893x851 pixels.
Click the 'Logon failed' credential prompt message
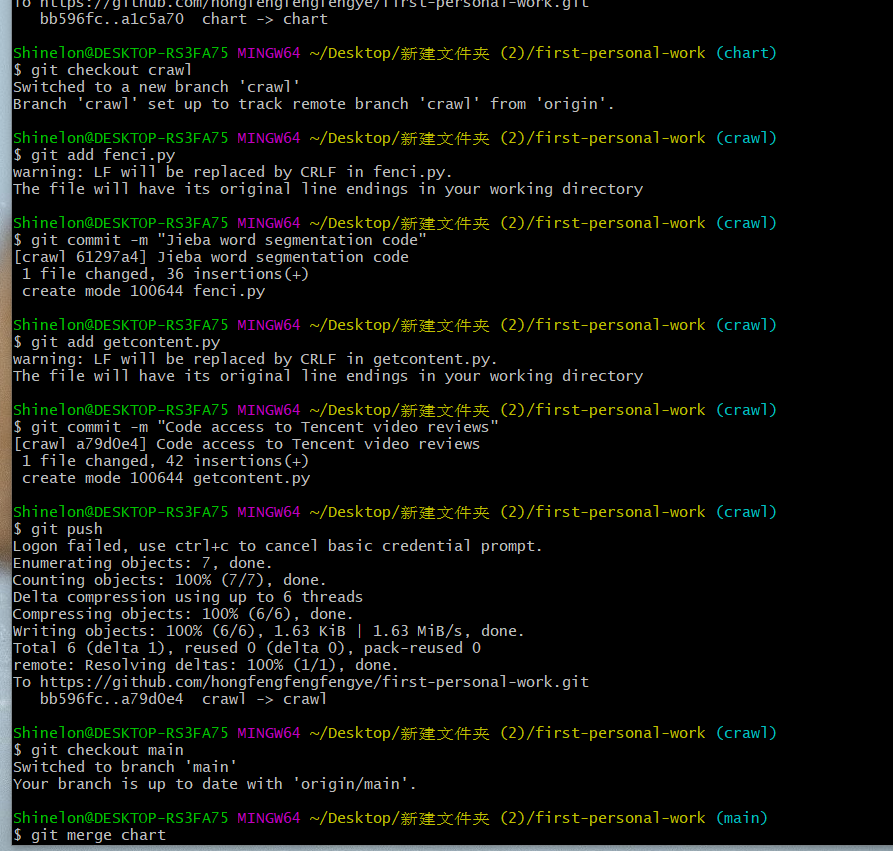click(x=277, y=546)
